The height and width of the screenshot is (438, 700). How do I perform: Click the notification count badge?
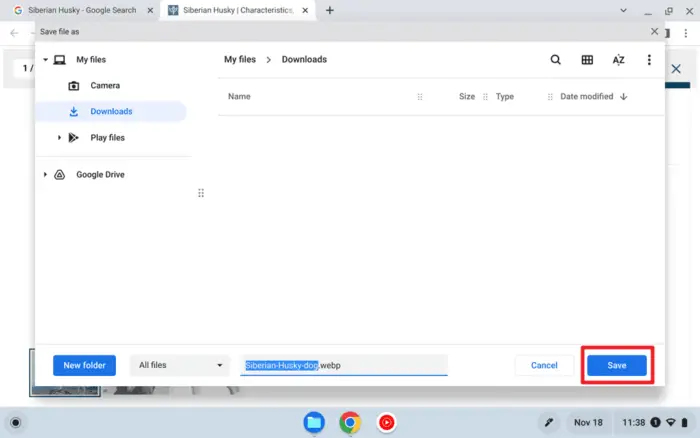(655, 422)
